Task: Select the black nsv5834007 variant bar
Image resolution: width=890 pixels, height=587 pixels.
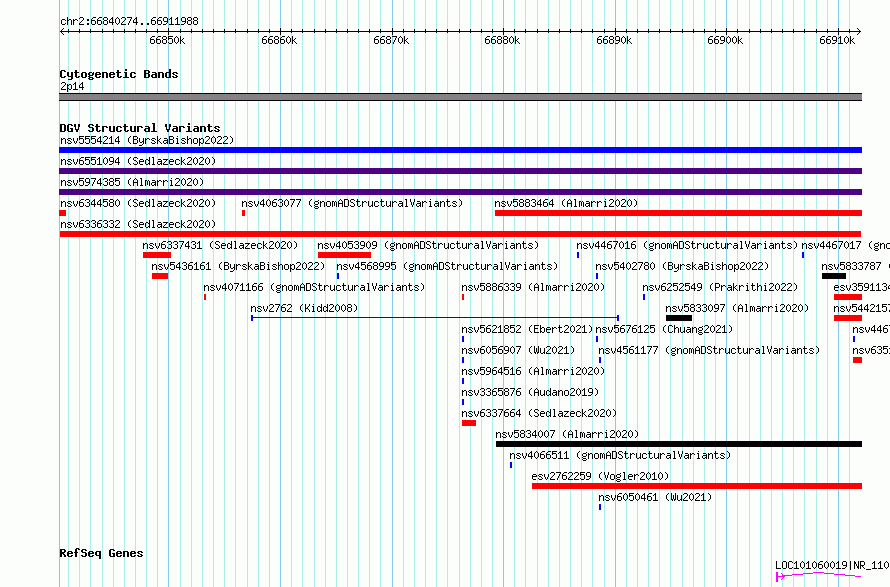Action: 679,444
